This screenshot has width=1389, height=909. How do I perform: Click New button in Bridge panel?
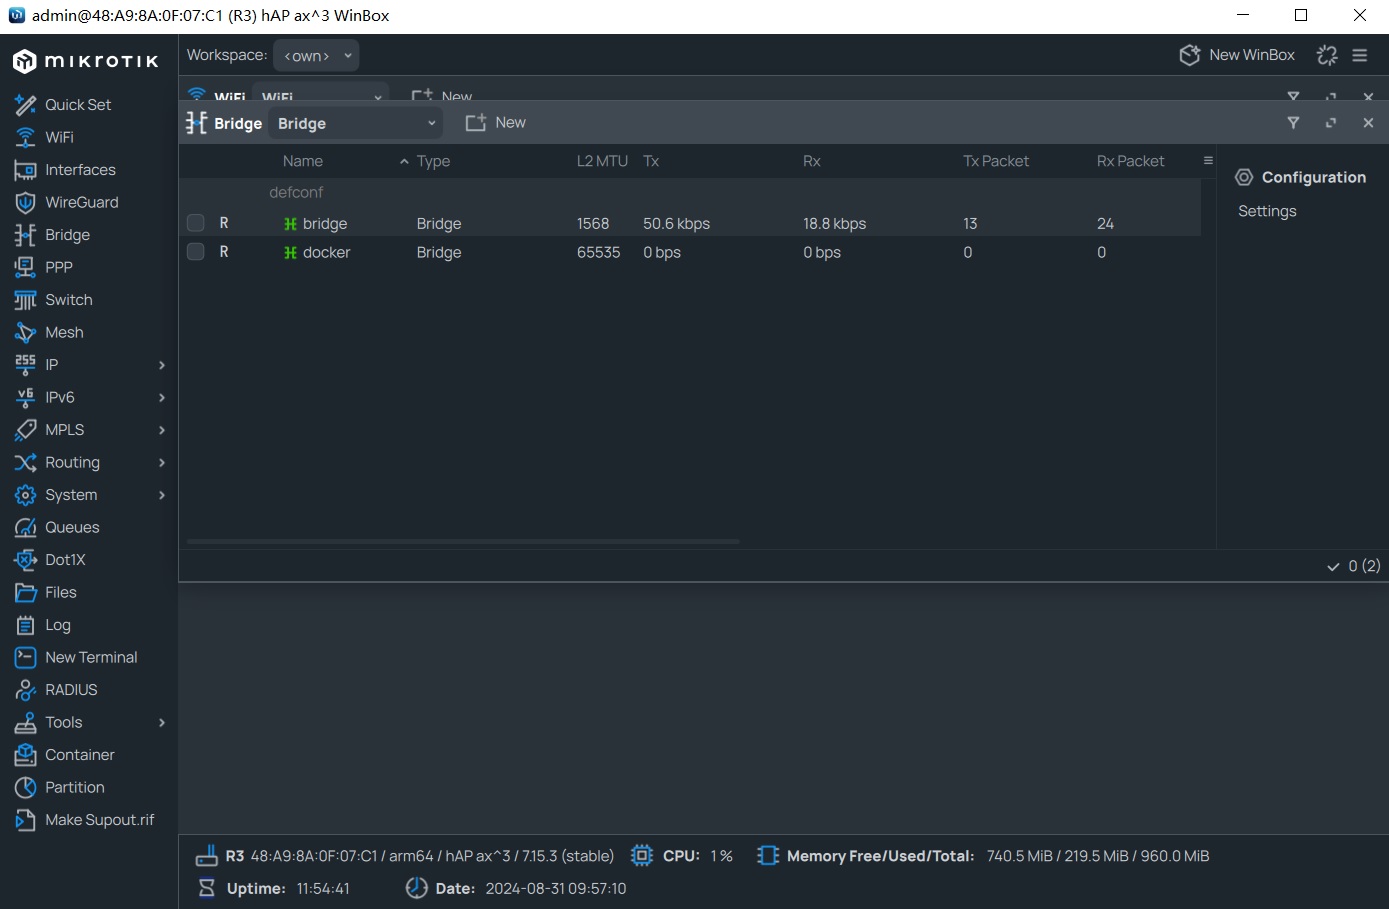click(x=496, y=123)
